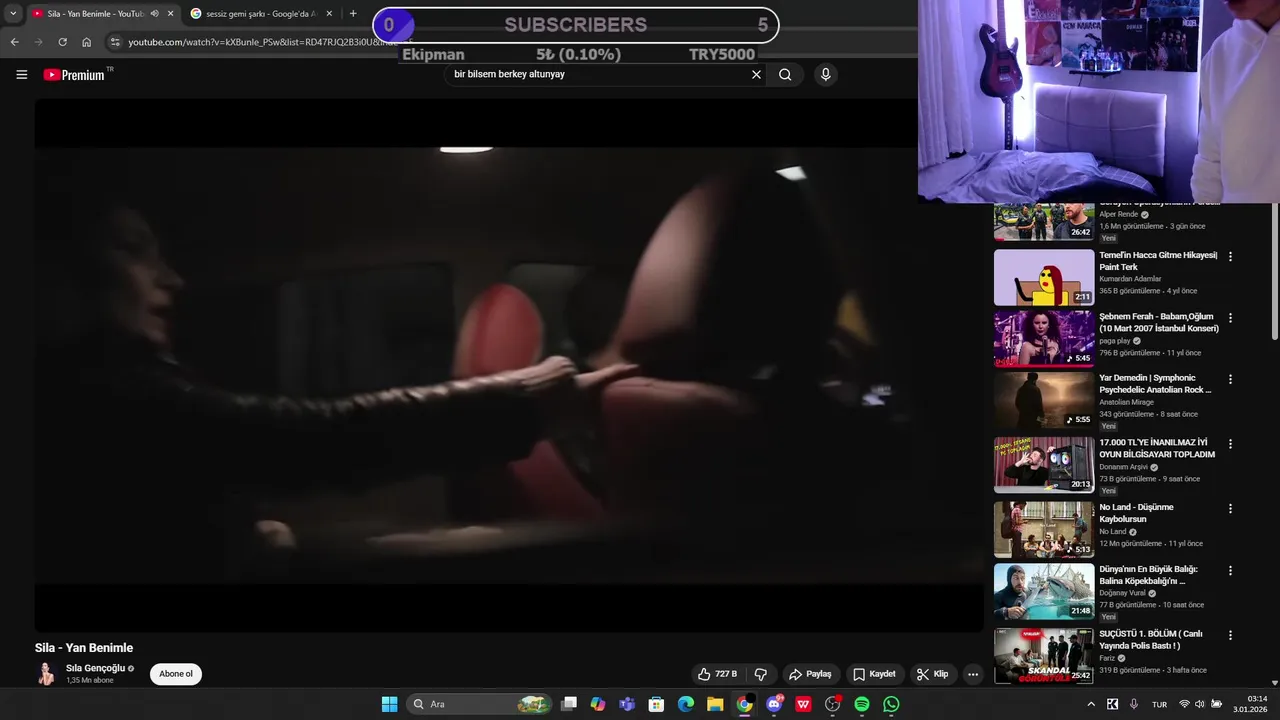Create clip with Klip button
The height and width of the screenshot is (720, 1280).
pyautogui.click(x=932, y=674)
